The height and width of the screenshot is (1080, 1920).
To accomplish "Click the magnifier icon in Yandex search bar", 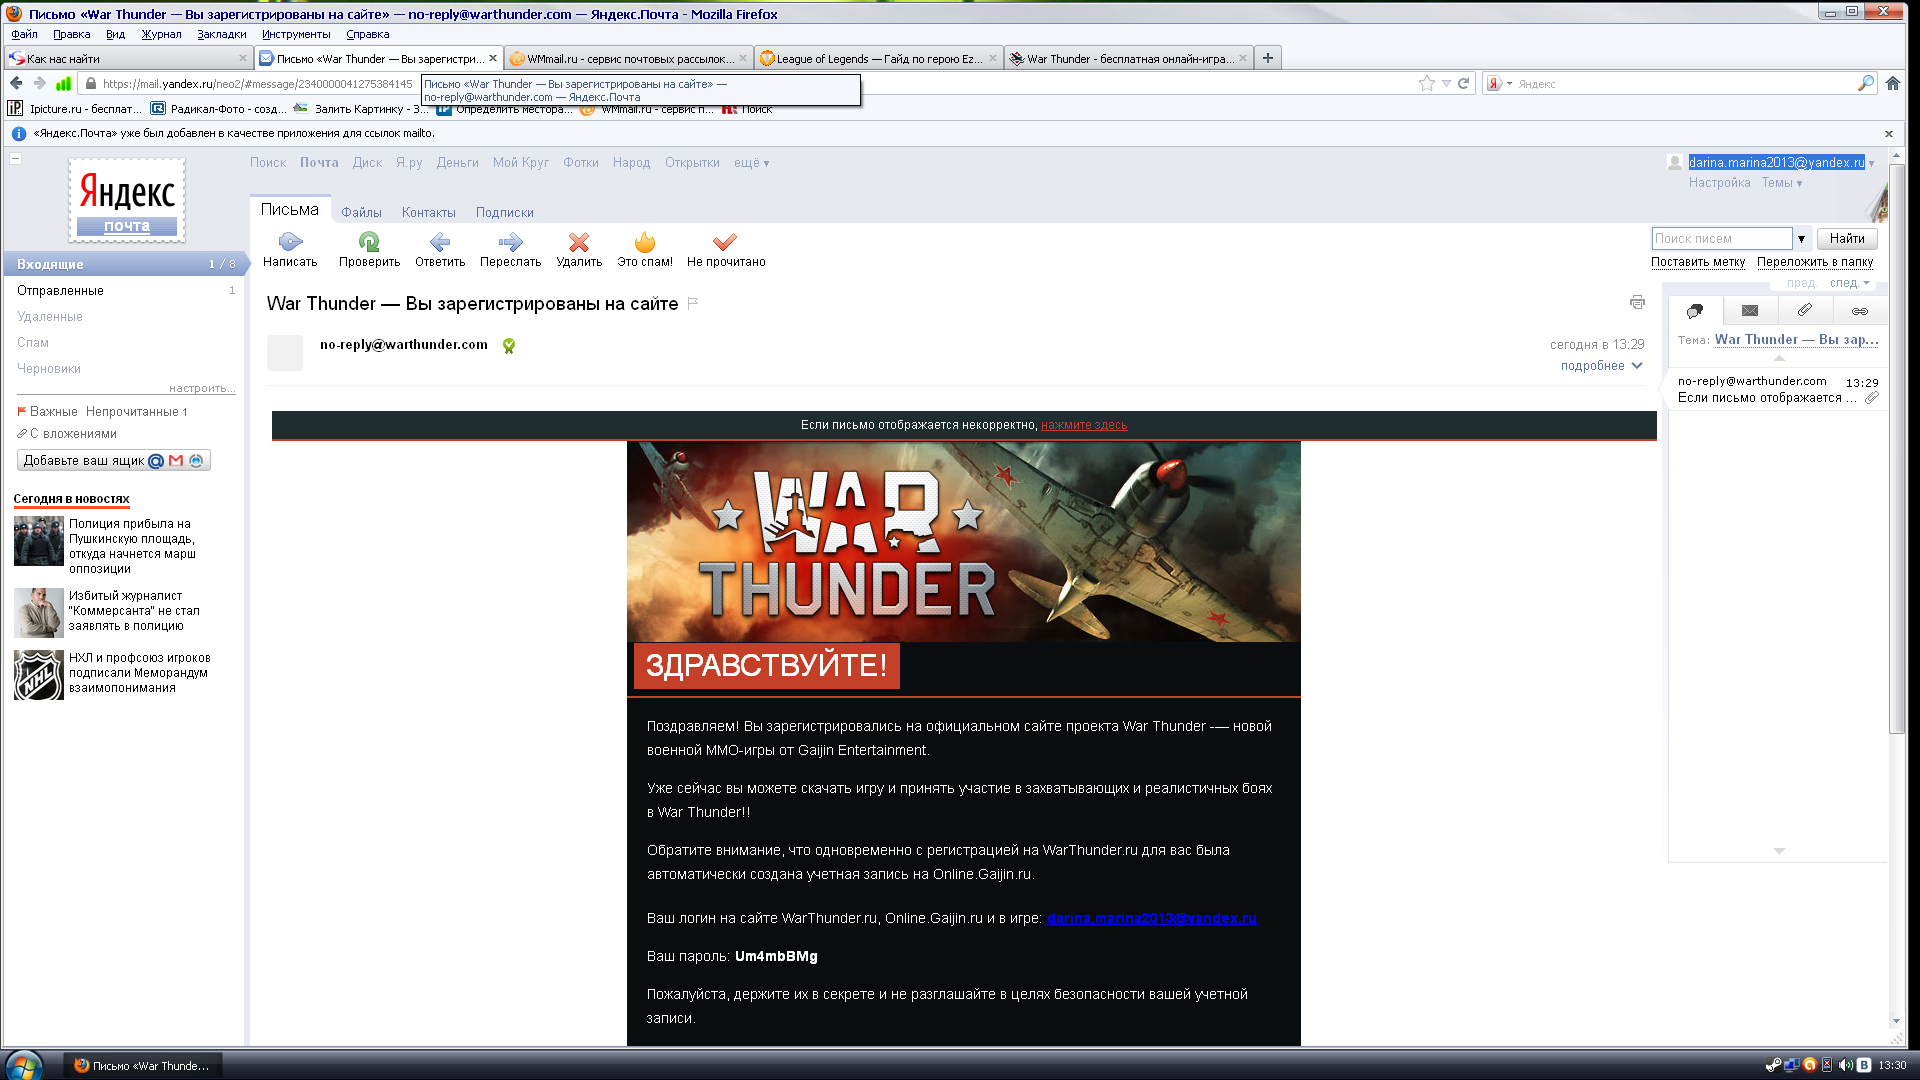I will click(1866, 84).
